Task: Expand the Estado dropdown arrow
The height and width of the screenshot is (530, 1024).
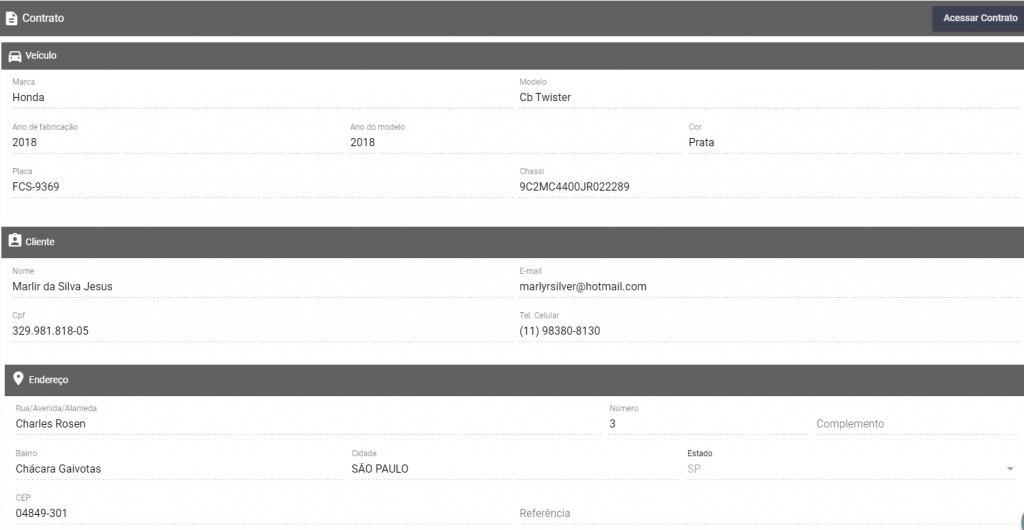Action: 1010,469
